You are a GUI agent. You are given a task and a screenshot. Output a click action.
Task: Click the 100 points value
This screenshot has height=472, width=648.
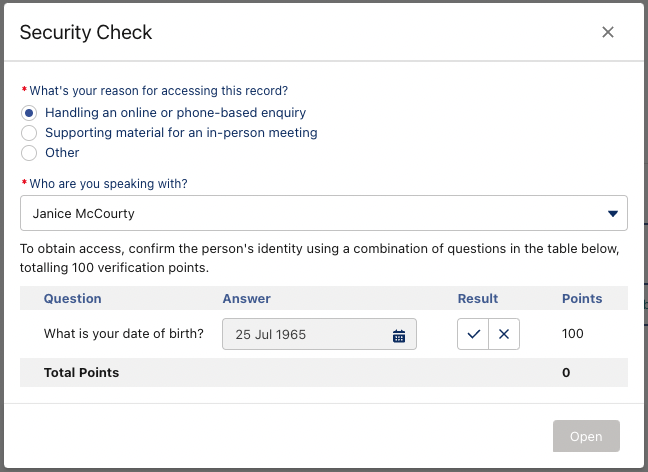(x=572, y=334)
